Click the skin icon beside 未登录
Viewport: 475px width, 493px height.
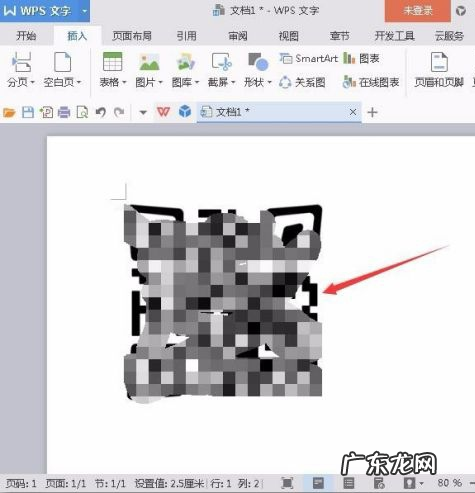(461, 11)
